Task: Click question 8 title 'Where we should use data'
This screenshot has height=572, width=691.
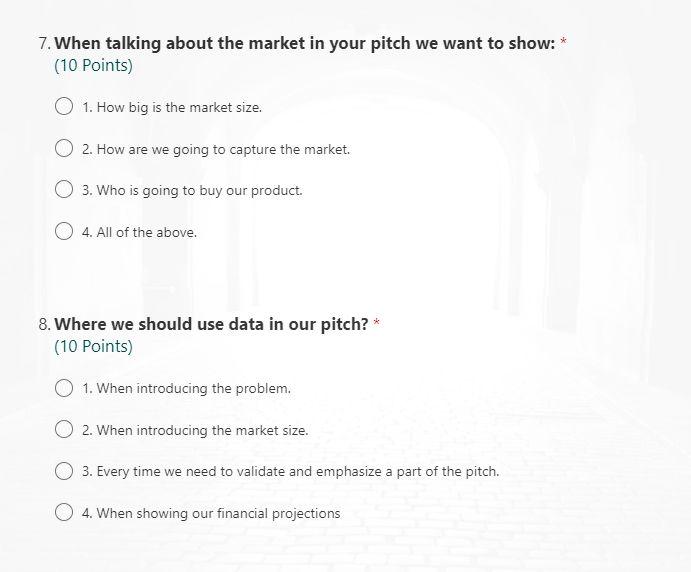Action: click(211, 324)
